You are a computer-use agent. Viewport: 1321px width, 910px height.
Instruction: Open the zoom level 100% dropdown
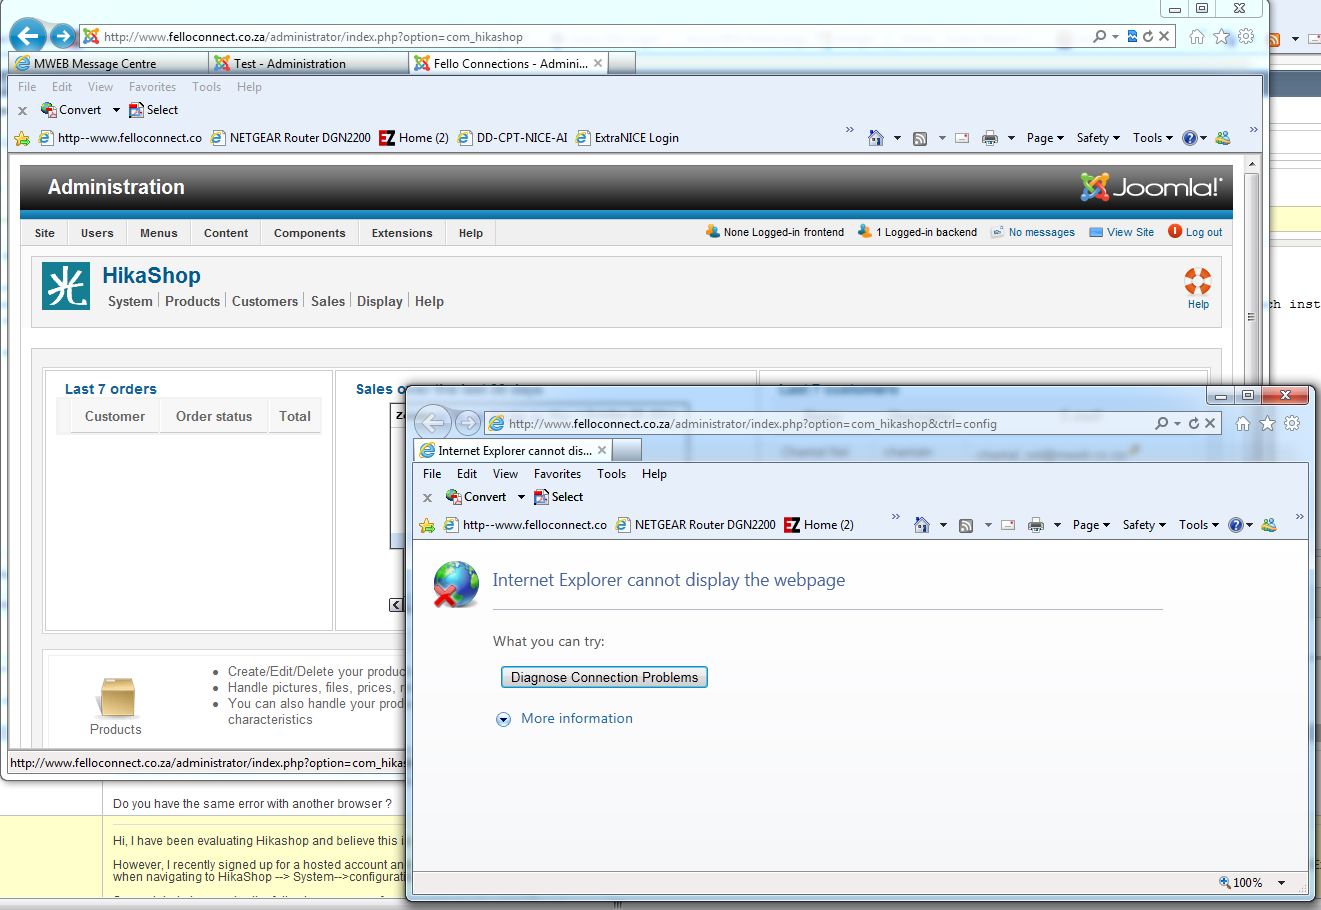1281,883
